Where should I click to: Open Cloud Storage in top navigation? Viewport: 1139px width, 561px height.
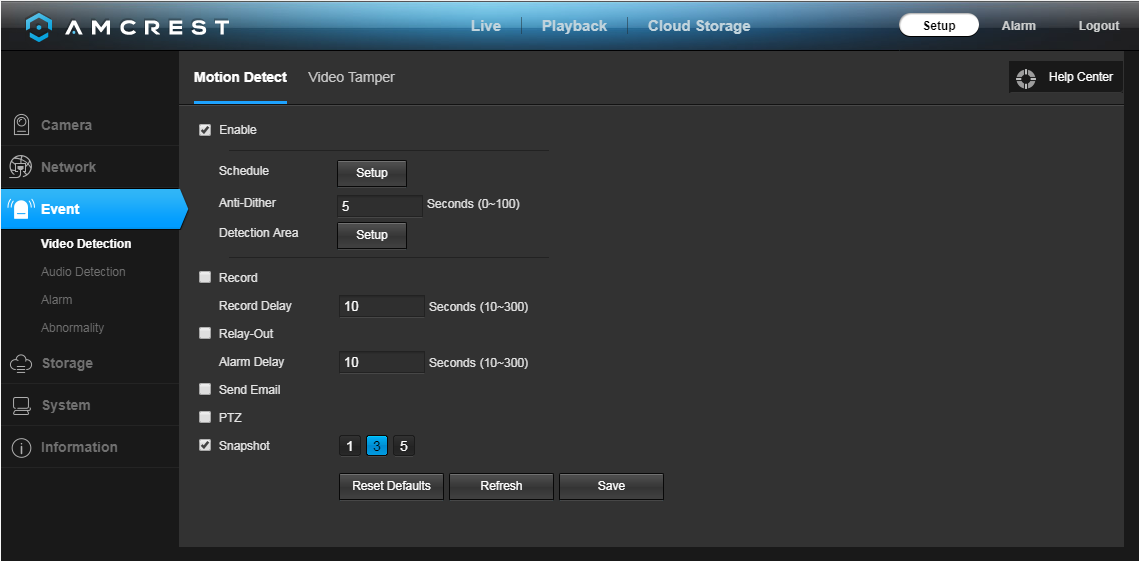tap(699, 26)
